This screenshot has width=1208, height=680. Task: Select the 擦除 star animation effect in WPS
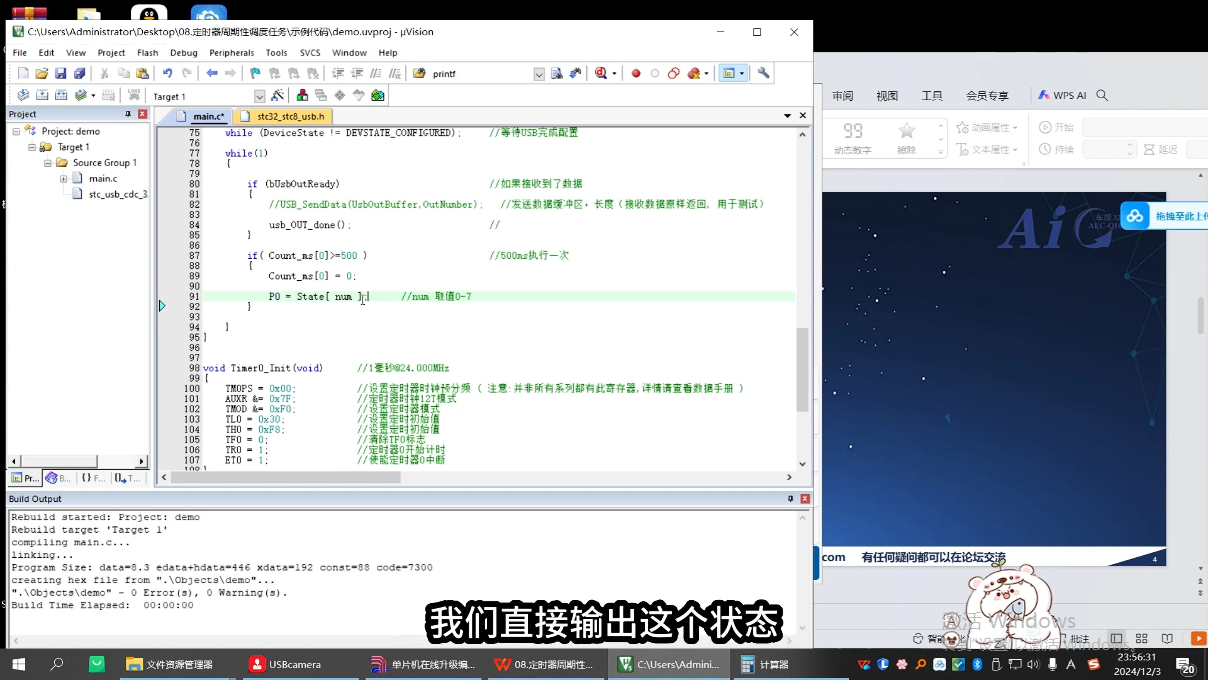(906, 139)
